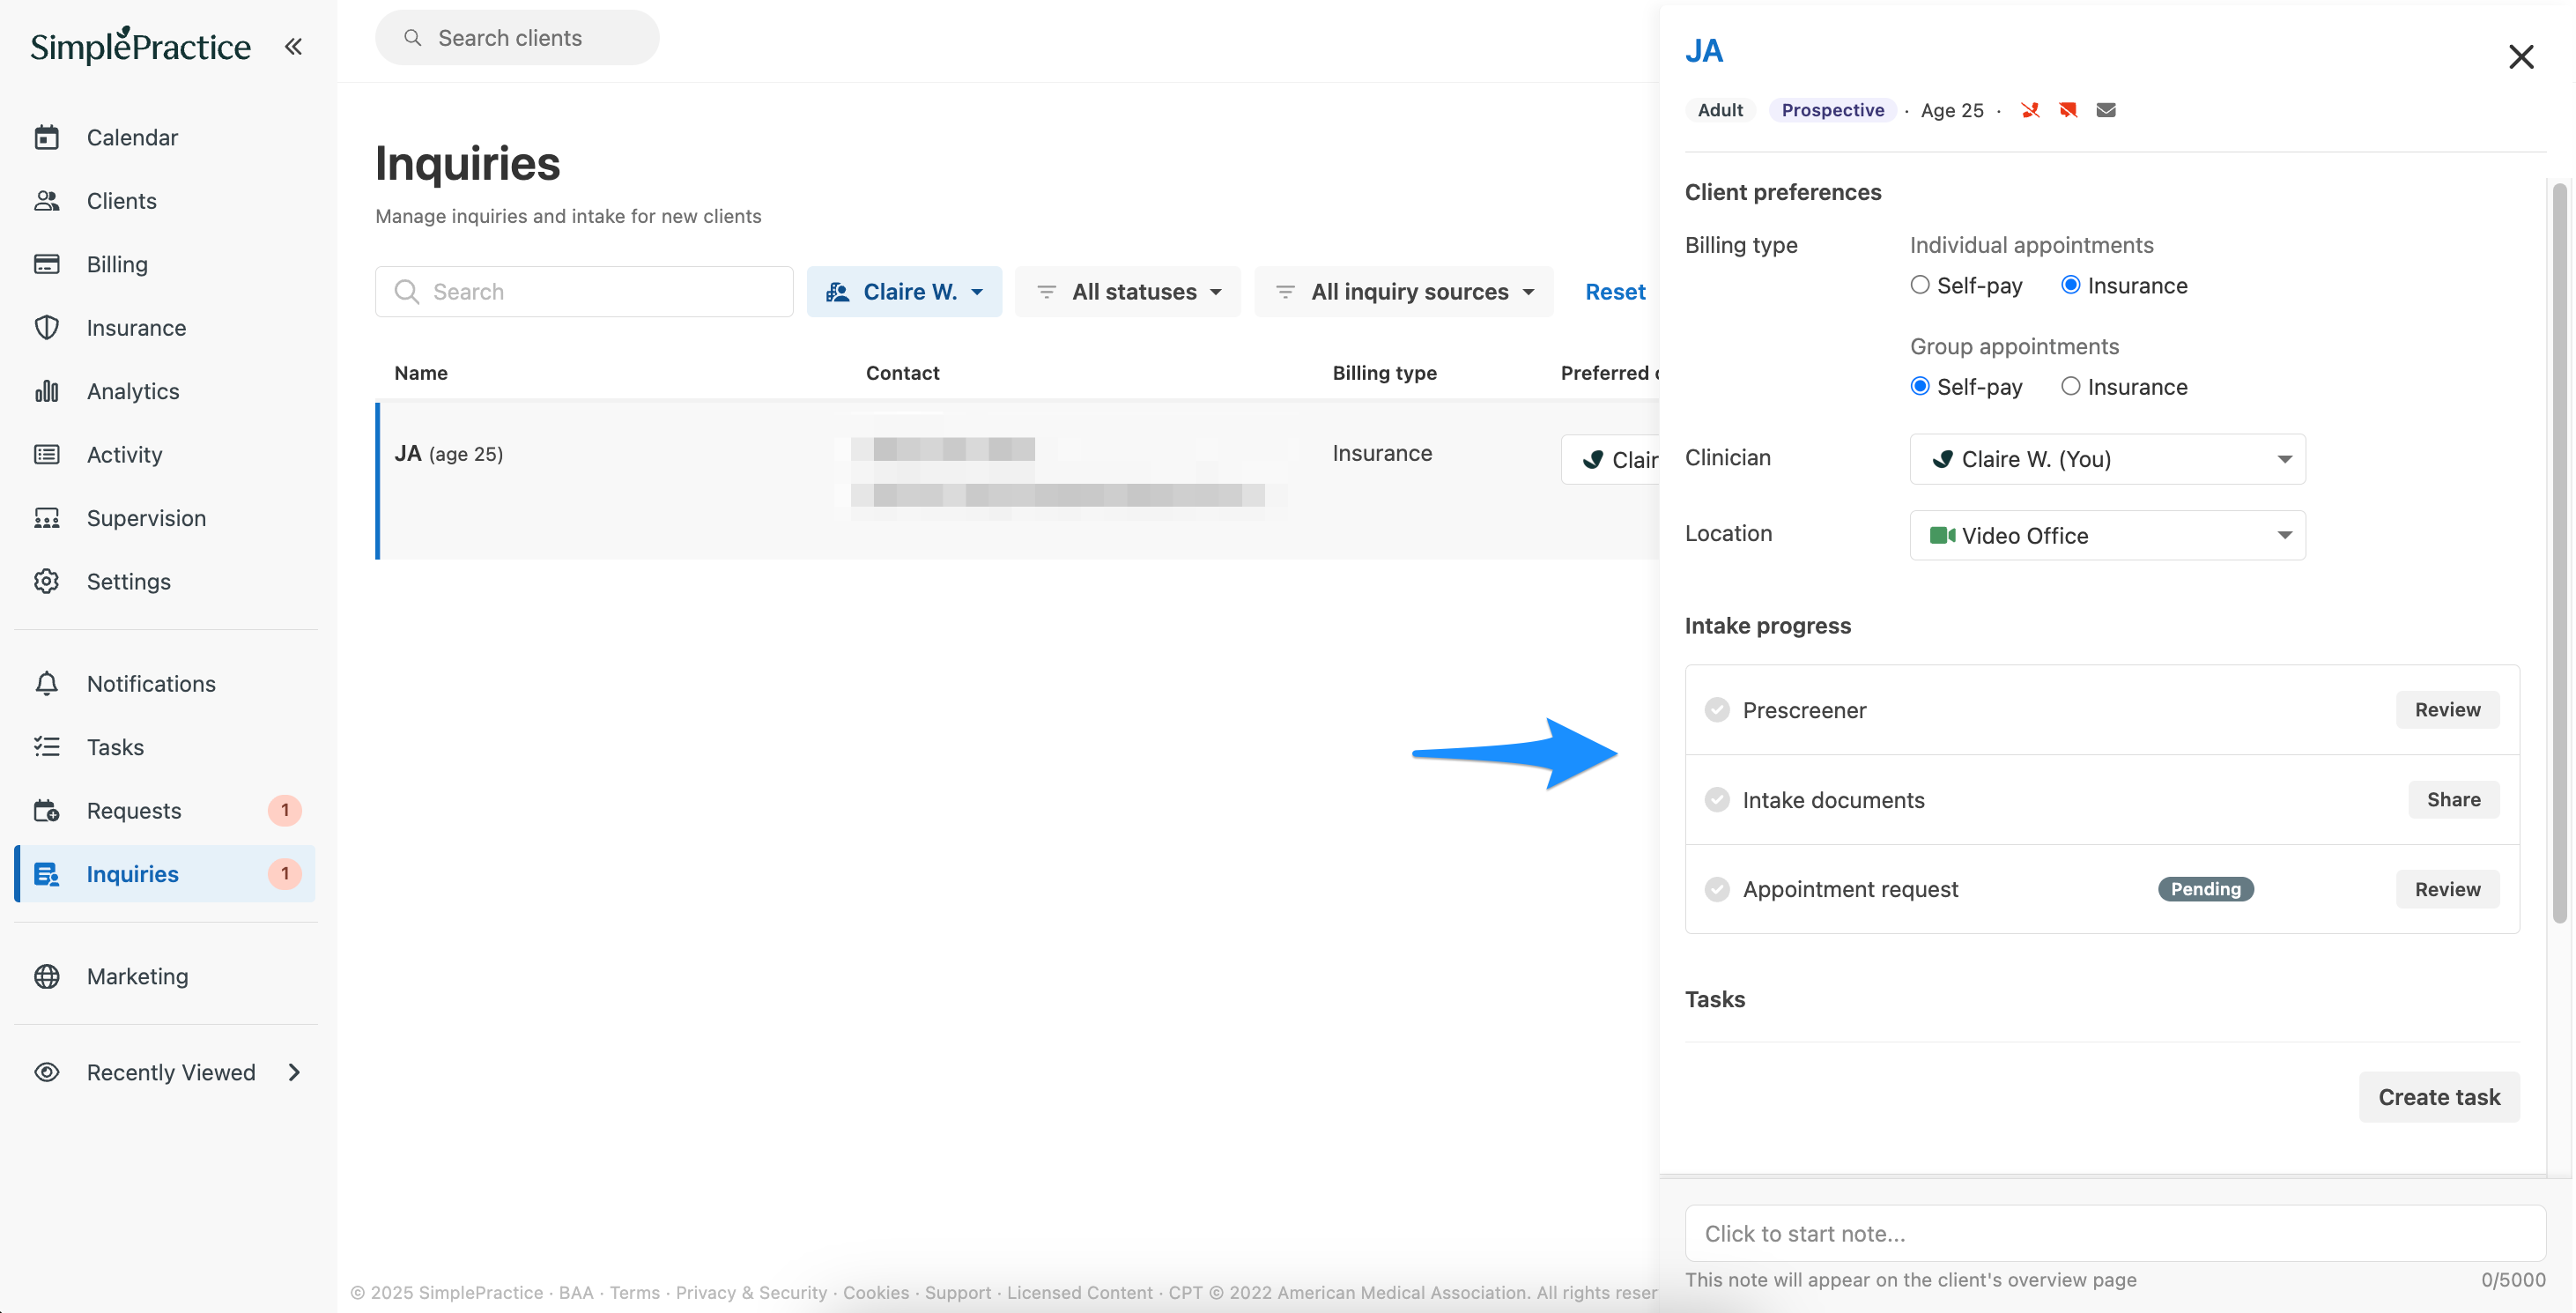Select Self-pay for group appointments

(1919, 386)
